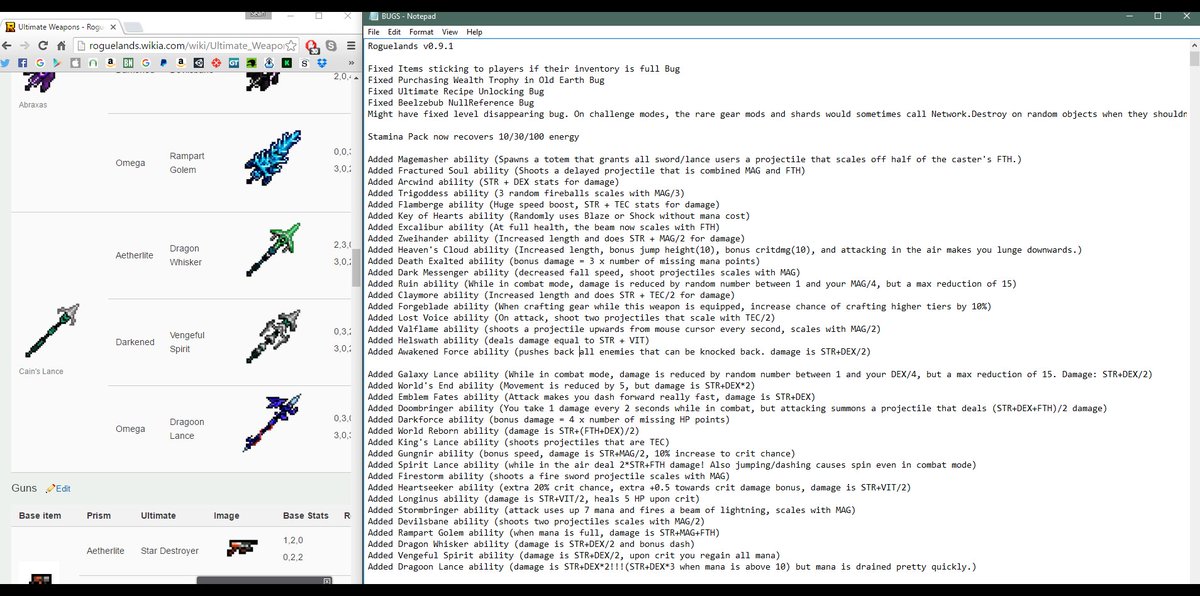Open the red circular icon bookmark
This screenshot has height=596, width=1200.
[x=216, y=63]
